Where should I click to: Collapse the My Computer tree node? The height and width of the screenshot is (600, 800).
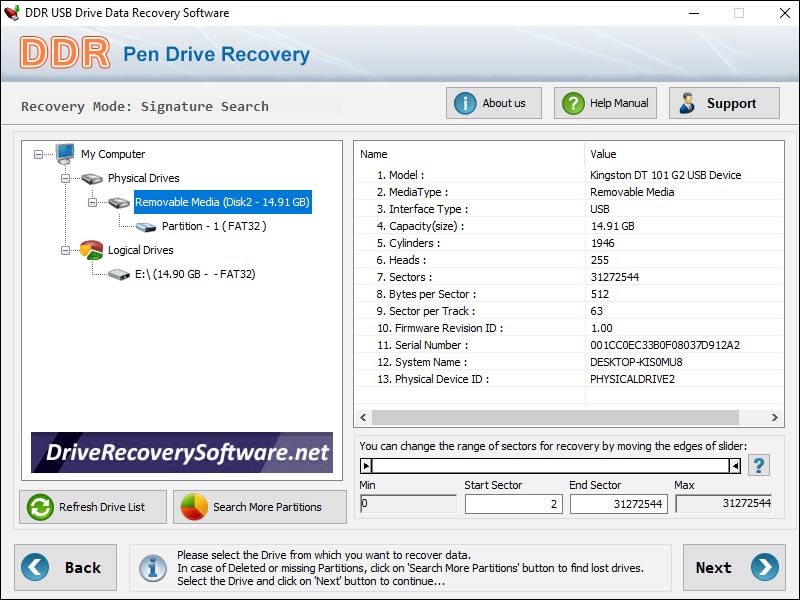coord(39,154)
